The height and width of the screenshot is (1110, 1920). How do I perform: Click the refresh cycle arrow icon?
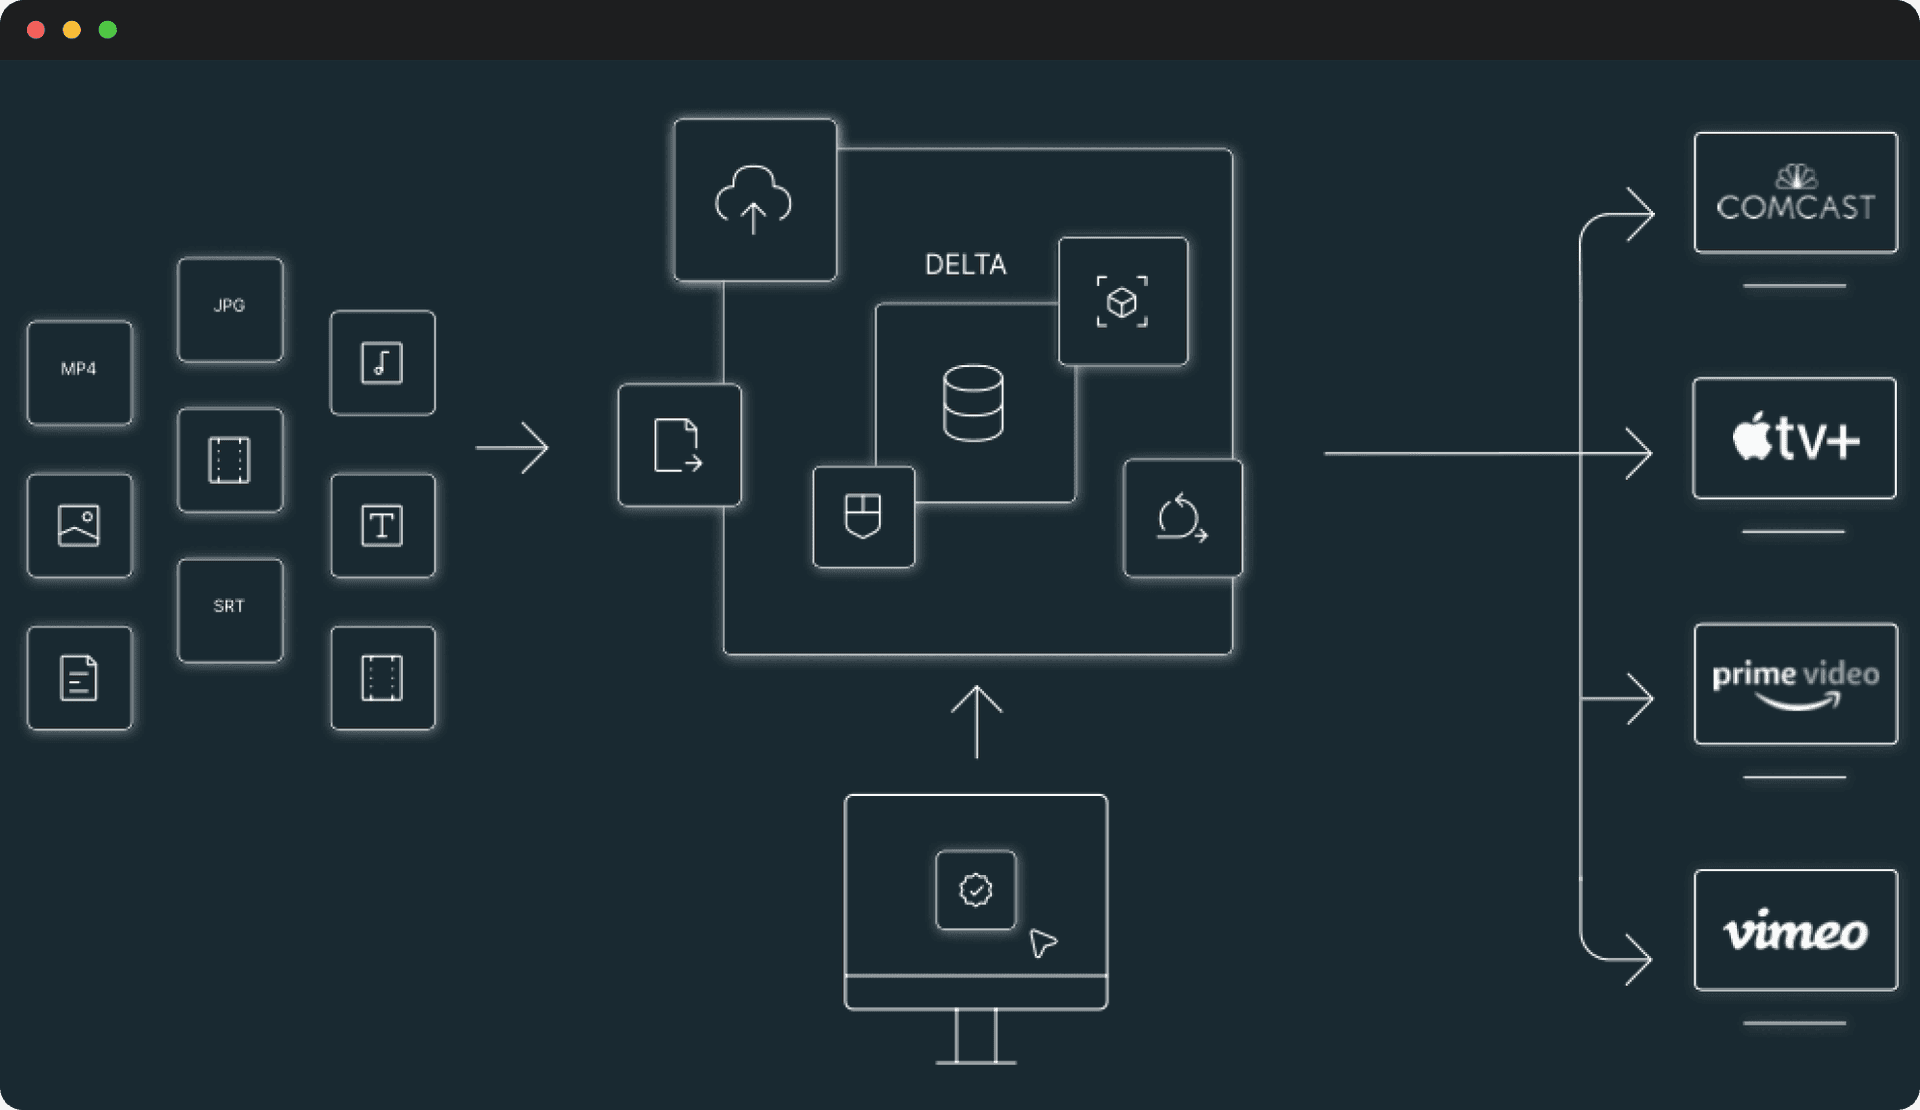click(1183, 518)
